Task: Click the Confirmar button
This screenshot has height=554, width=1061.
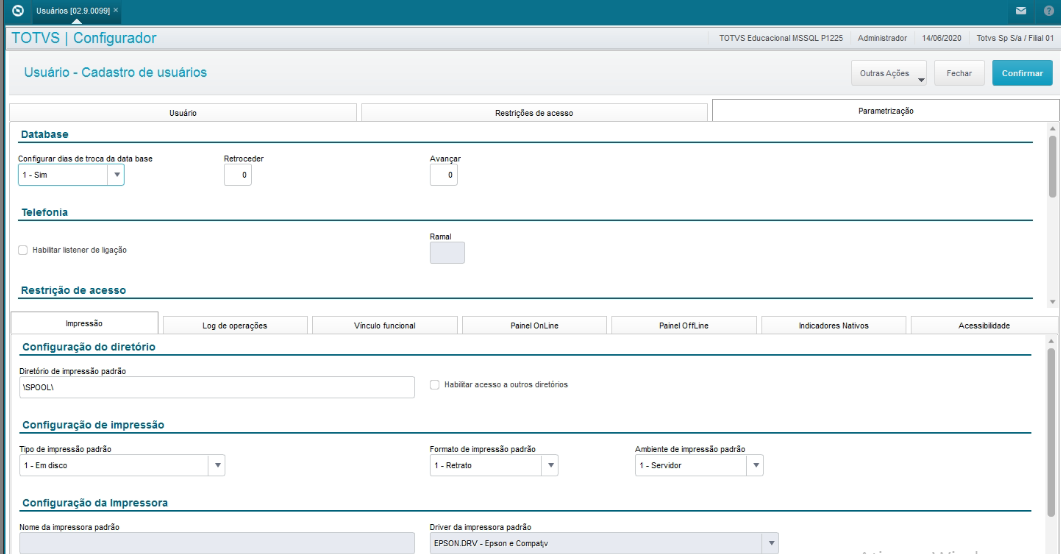Action: 1022,73
